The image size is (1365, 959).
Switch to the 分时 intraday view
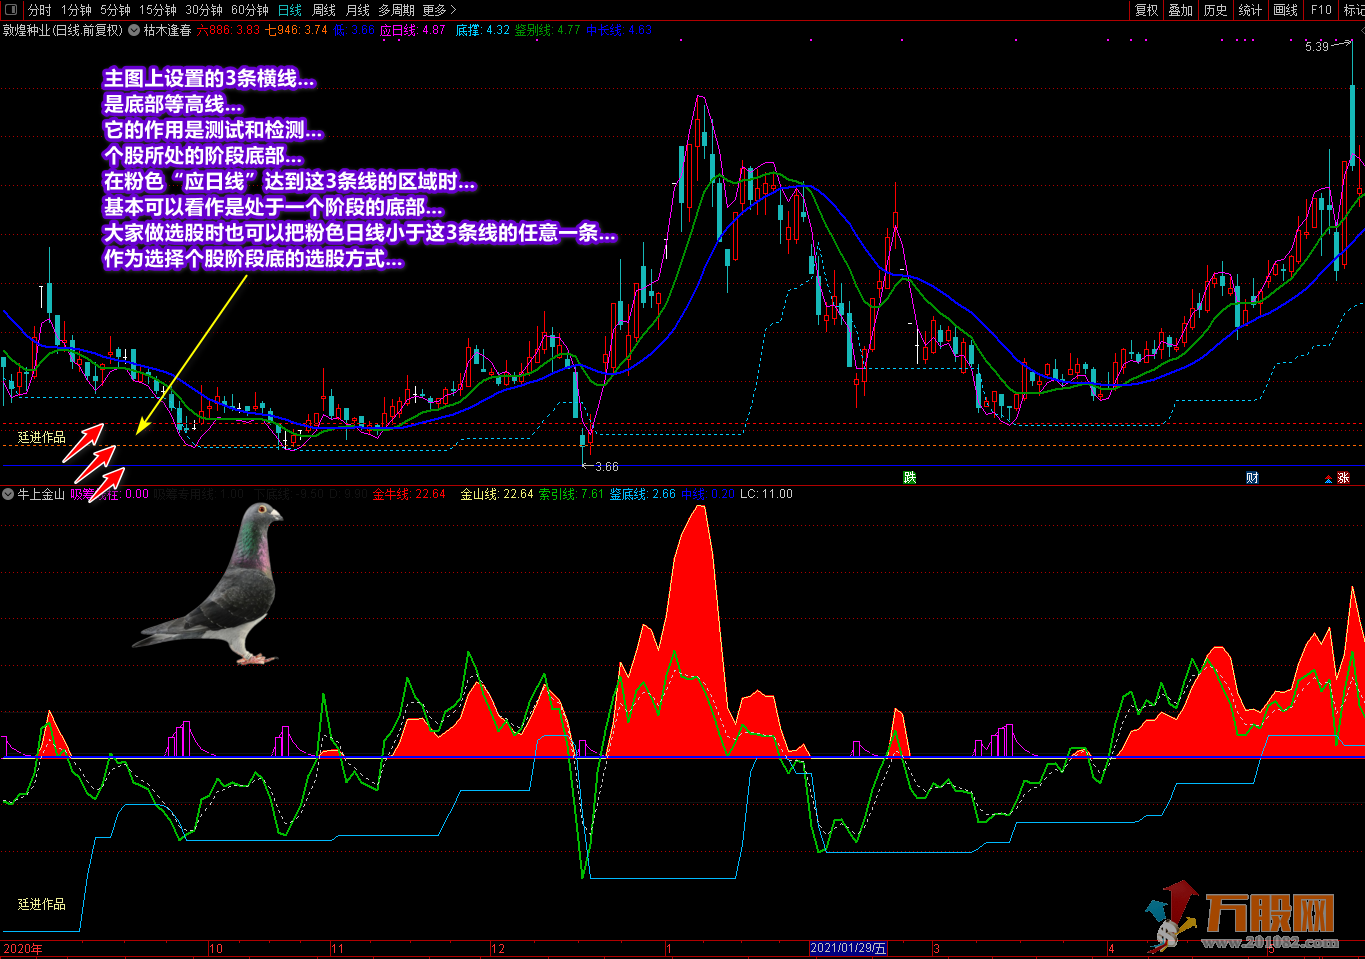[x=39, y=10]
